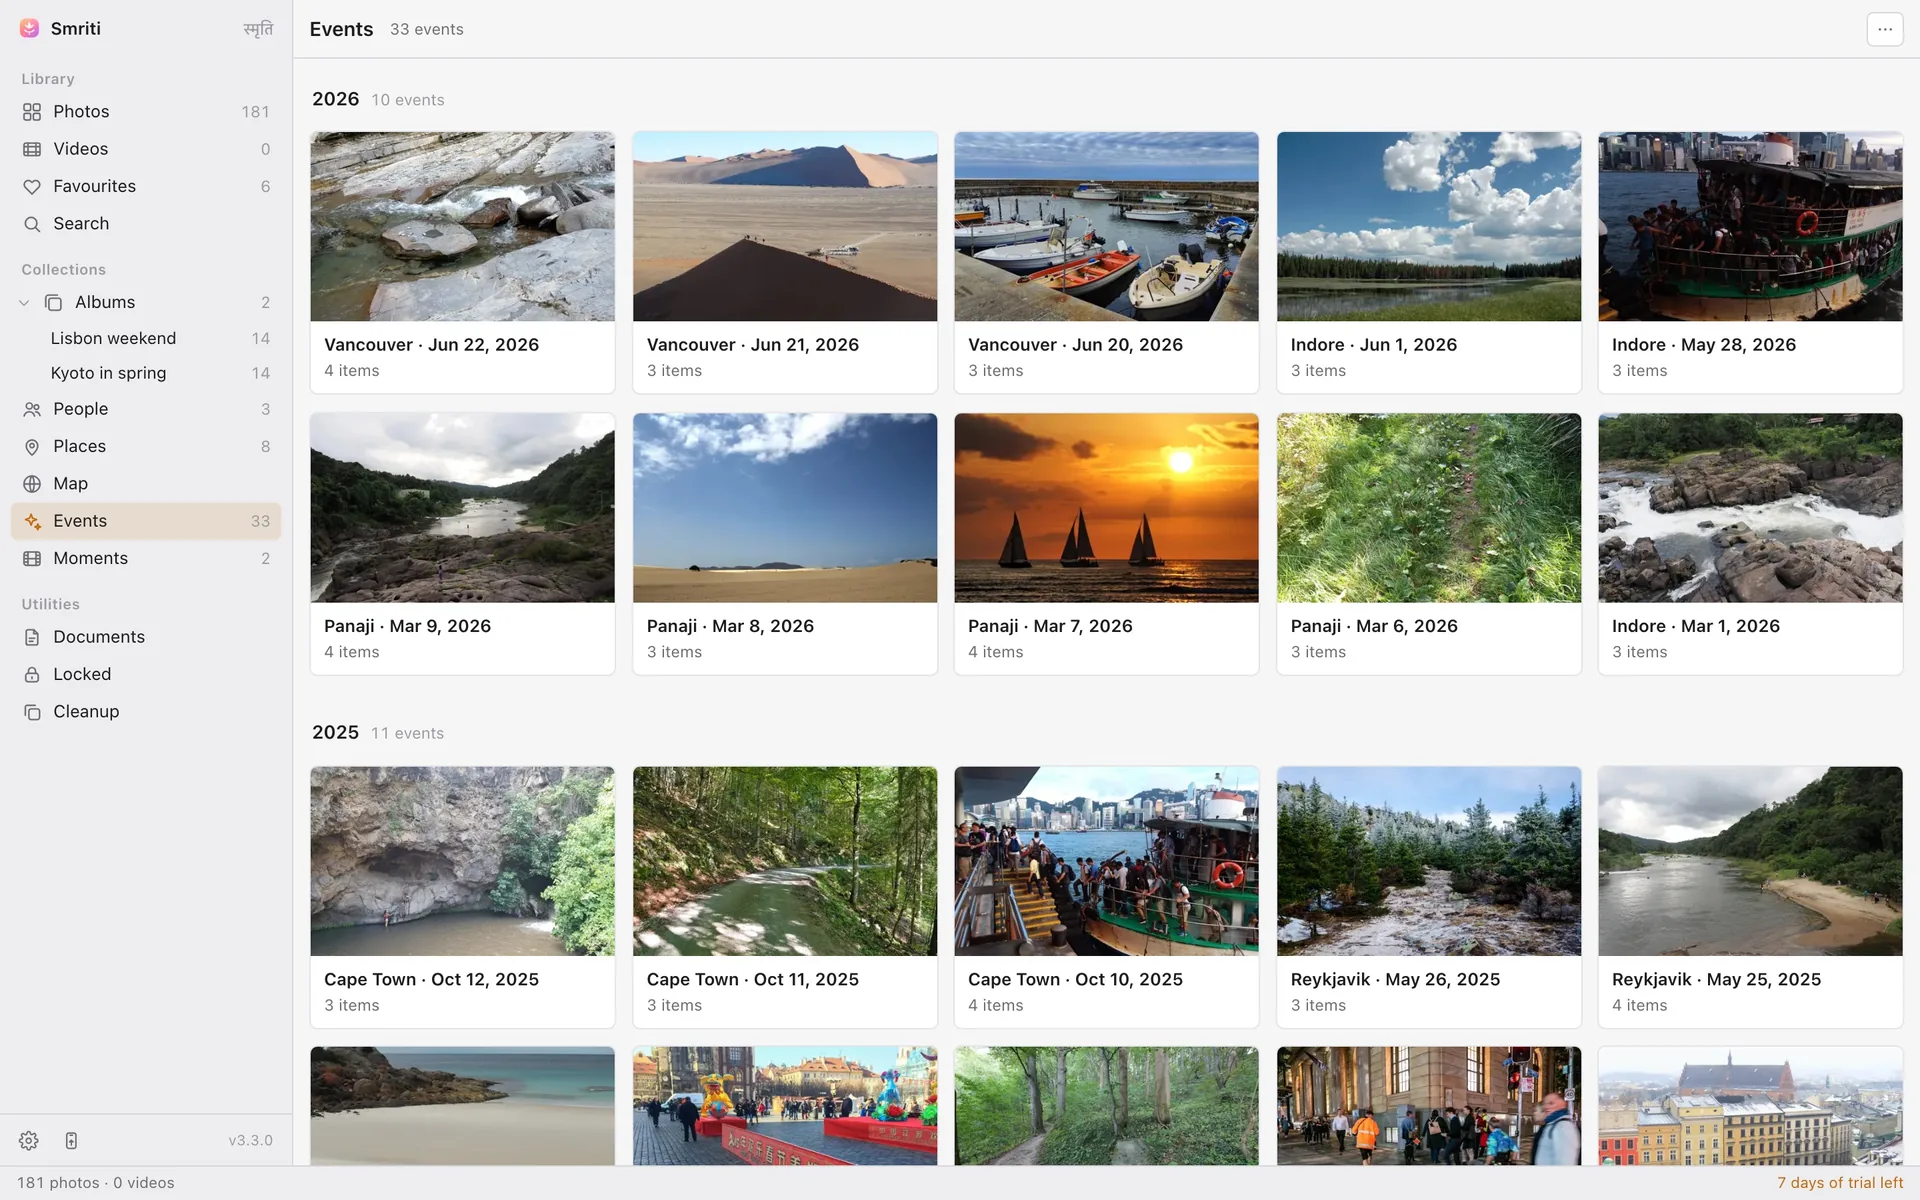Select the Albums stack icon
1920x1200 pixels.
(x=54, y=302)
